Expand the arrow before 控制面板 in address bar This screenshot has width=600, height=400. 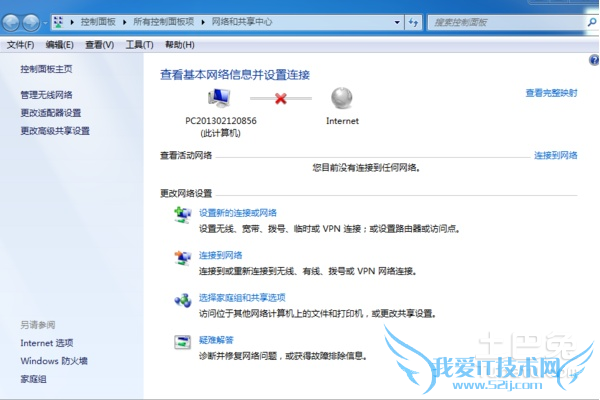[72, 22]
